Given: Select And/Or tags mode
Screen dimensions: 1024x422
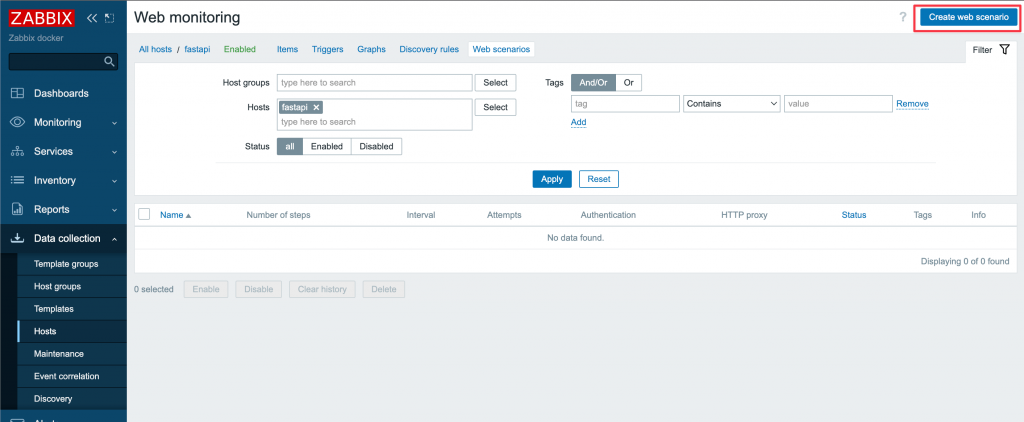Looking at the screenshot, I should [593, 83].
